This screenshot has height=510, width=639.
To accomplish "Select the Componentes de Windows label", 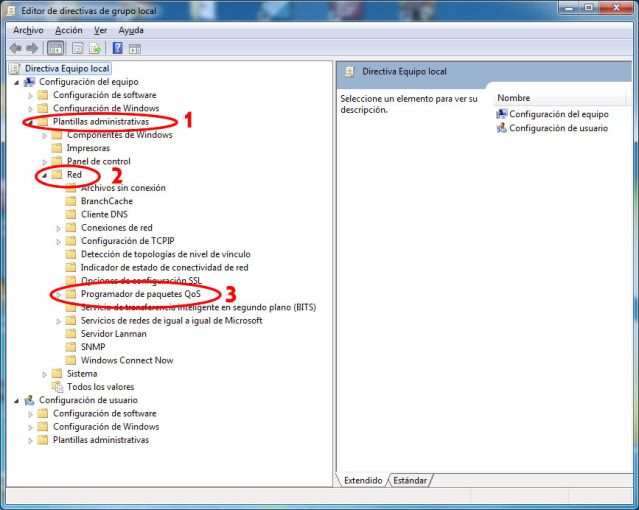I will pos(119,135).
